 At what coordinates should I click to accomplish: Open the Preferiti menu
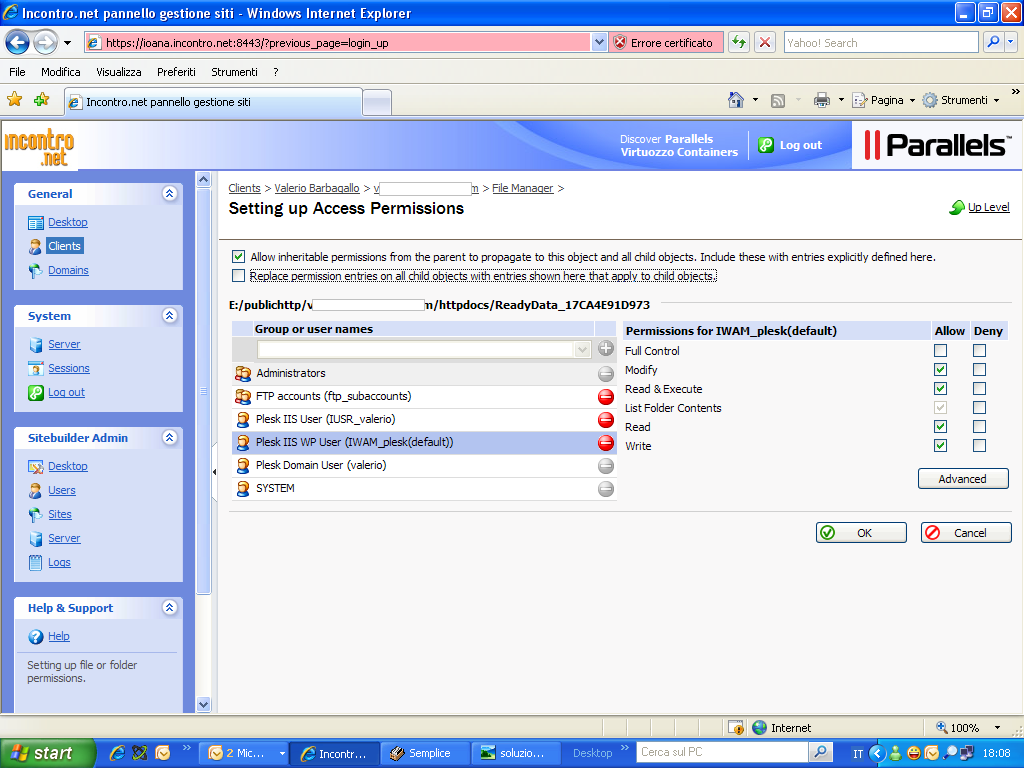pyautogui.click(x=176, y=72)
